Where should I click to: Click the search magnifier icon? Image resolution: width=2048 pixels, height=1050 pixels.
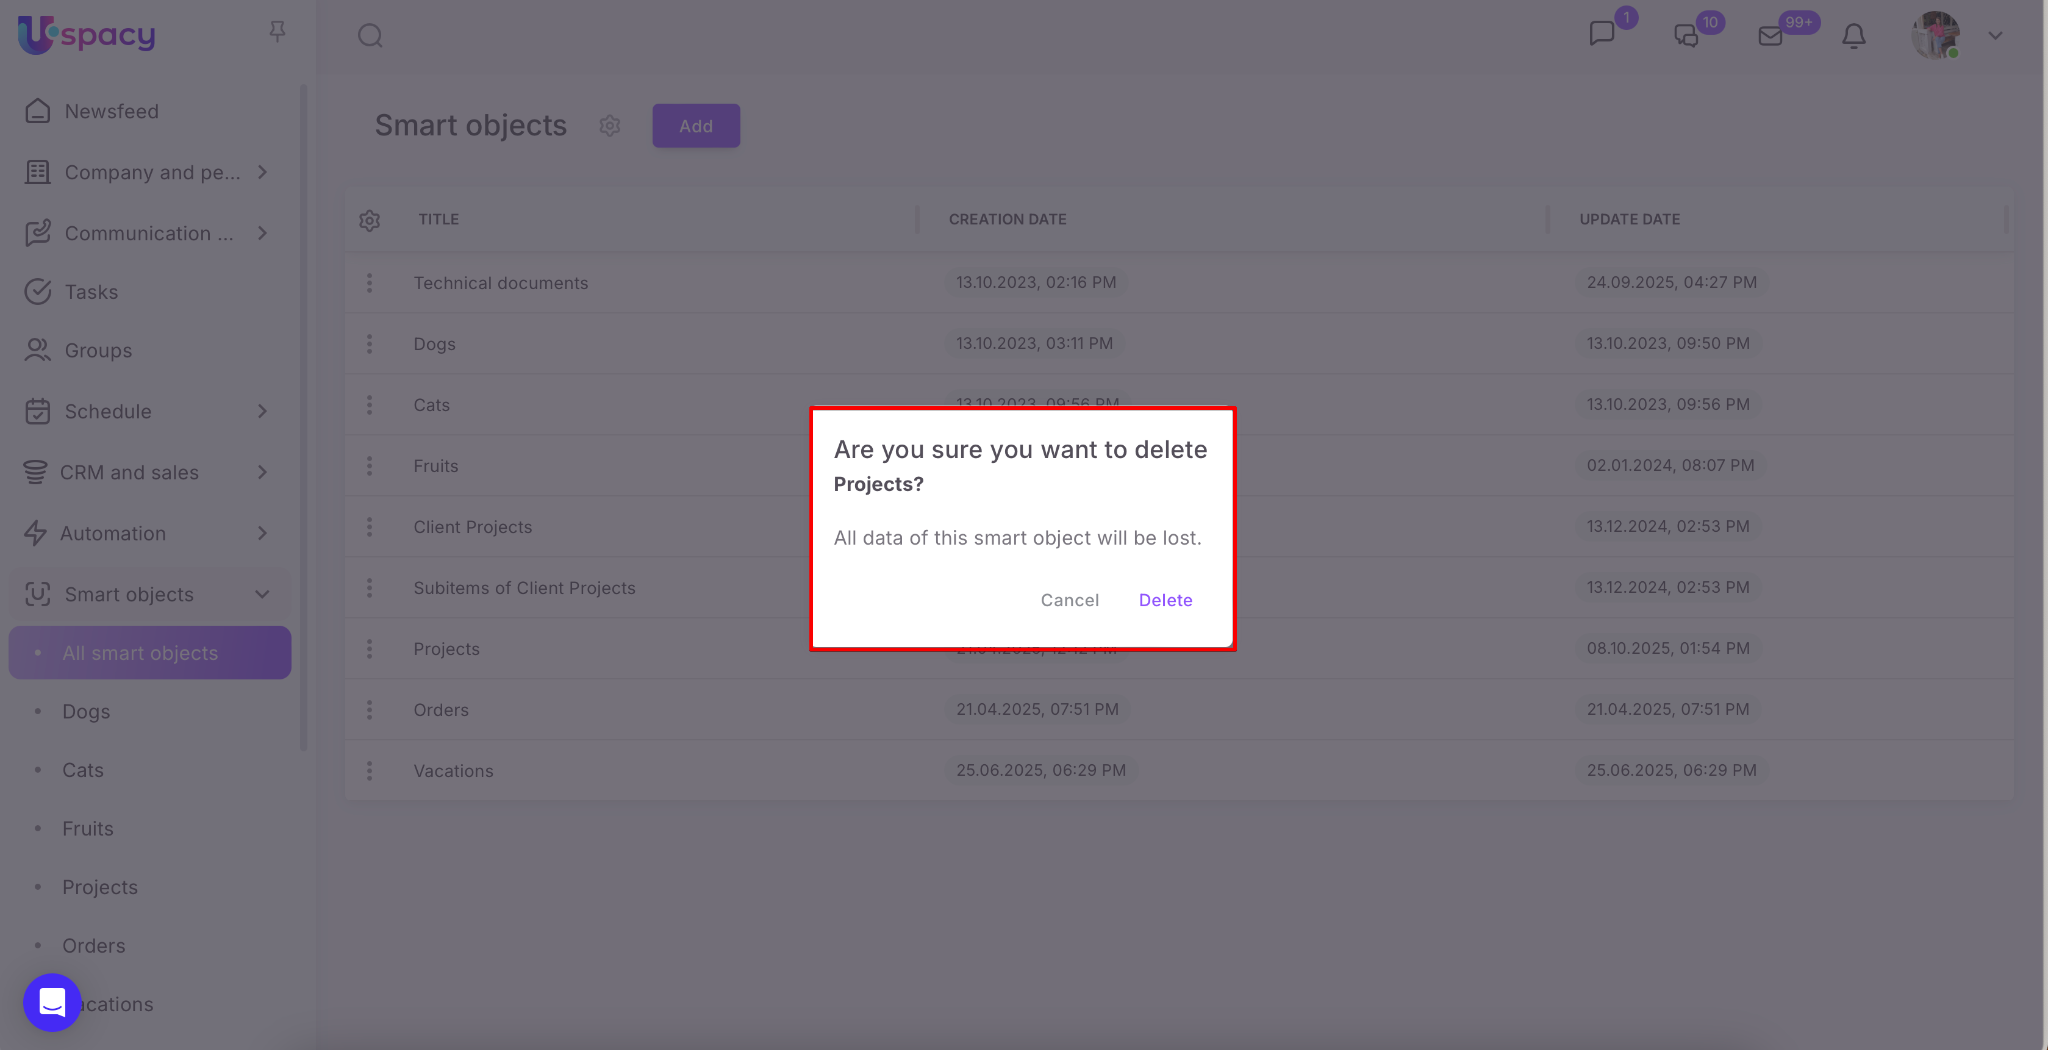(370, 36)
